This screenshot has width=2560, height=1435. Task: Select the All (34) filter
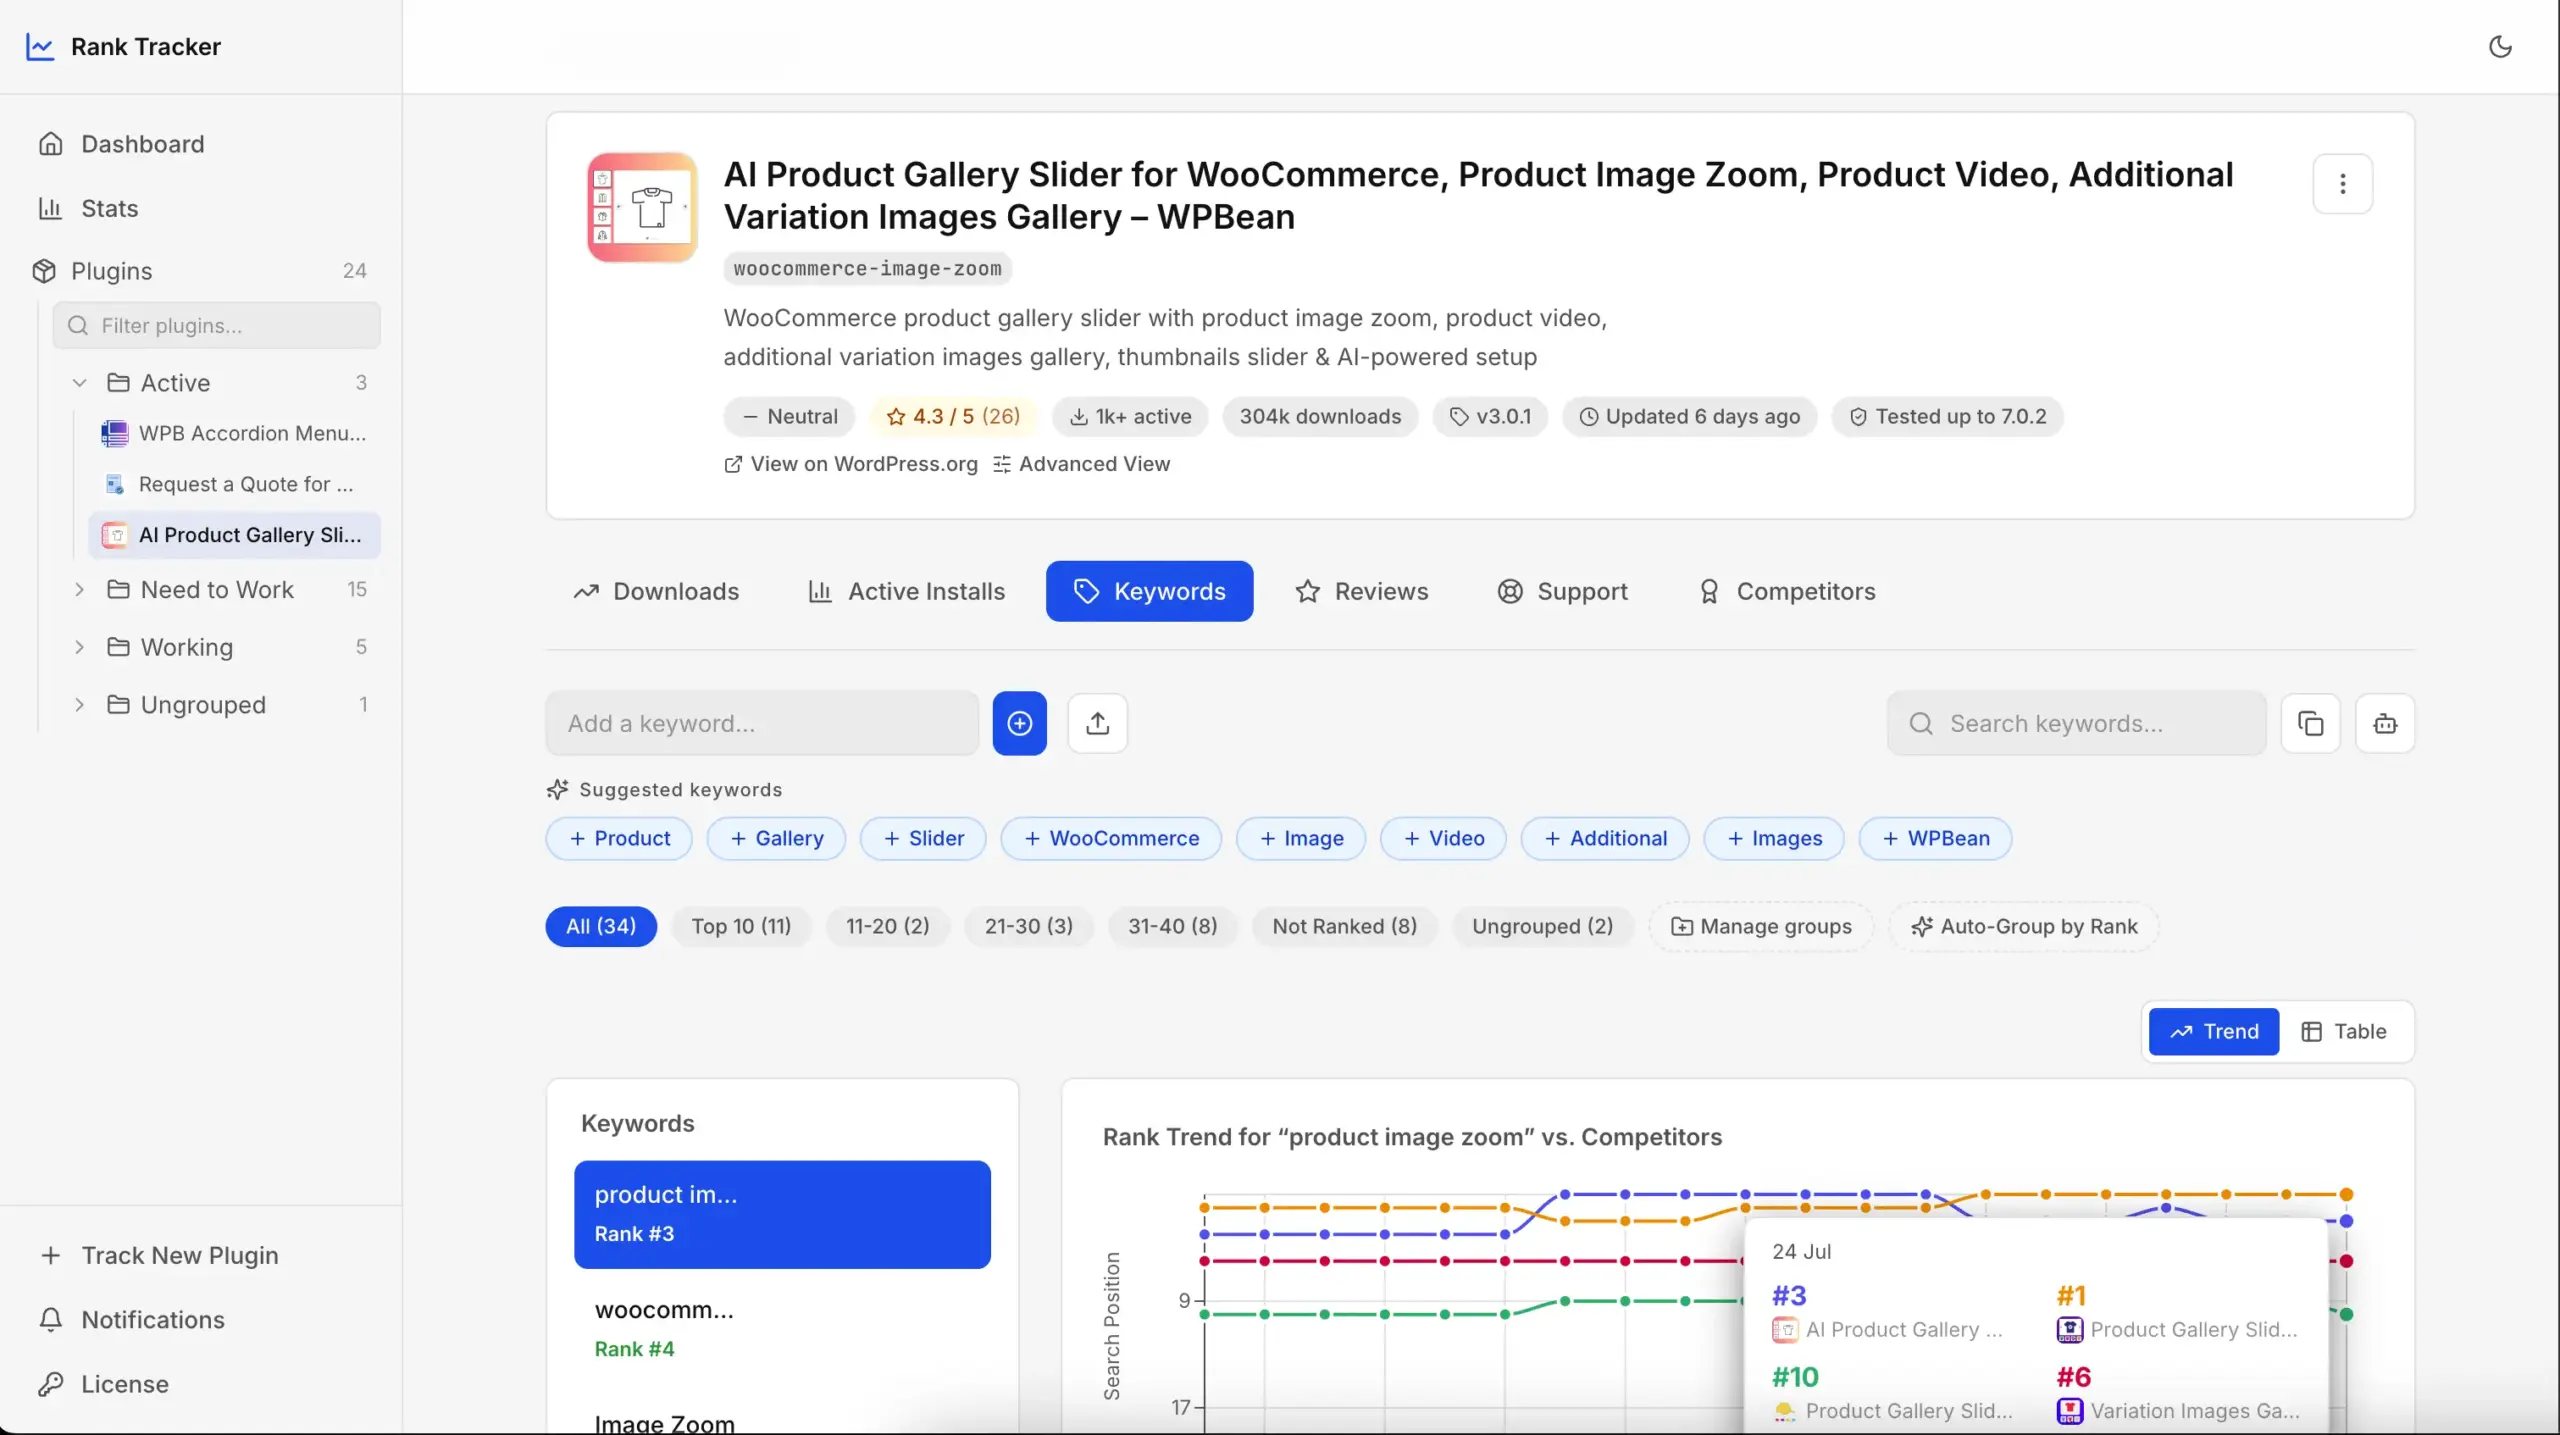point(601,926)
